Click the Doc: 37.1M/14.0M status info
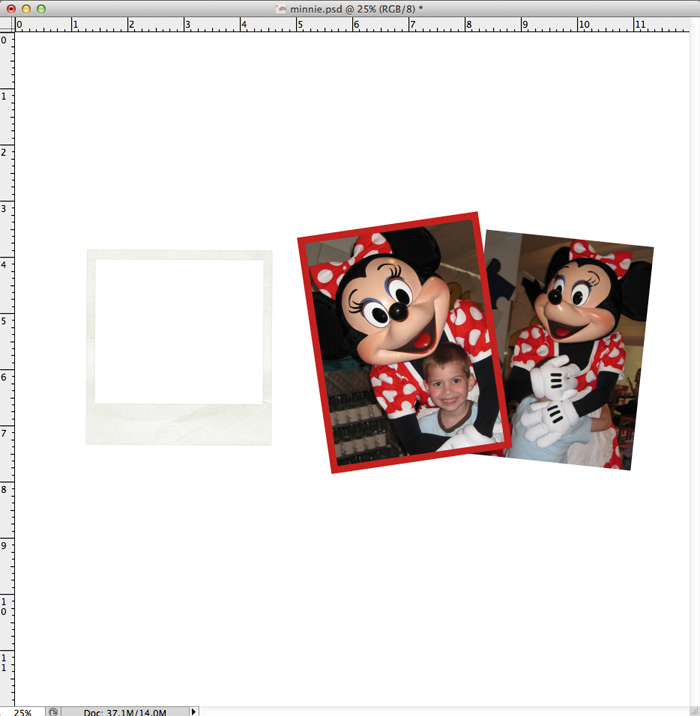 [x=125, y=711]
